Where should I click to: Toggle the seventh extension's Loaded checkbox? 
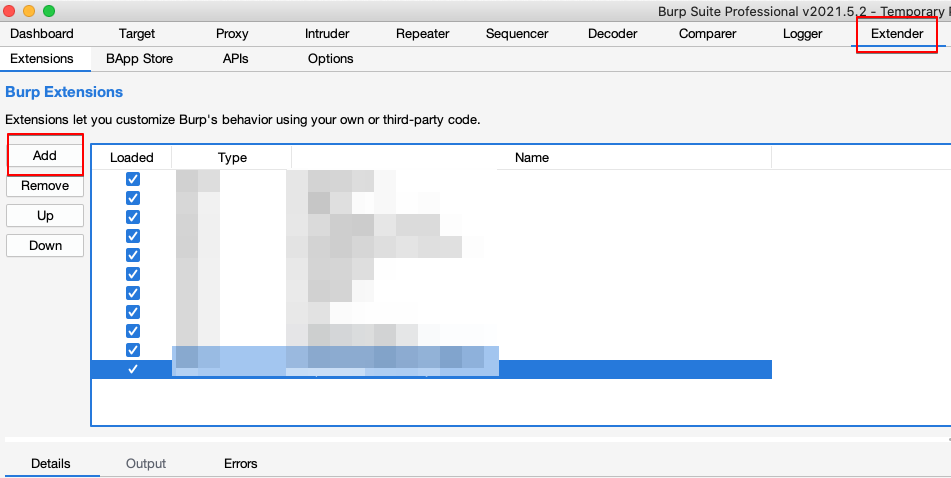click(x=133, y=293)
